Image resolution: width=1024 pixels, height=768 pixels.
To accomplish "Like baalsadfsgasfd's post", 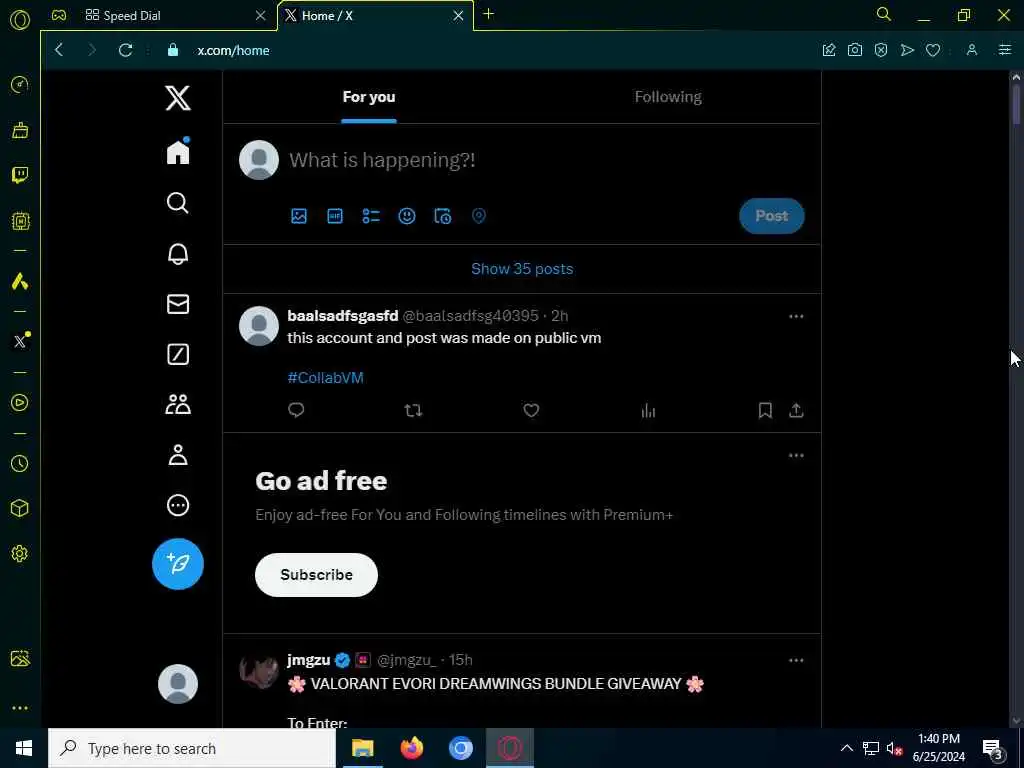I will click(531, 410).
